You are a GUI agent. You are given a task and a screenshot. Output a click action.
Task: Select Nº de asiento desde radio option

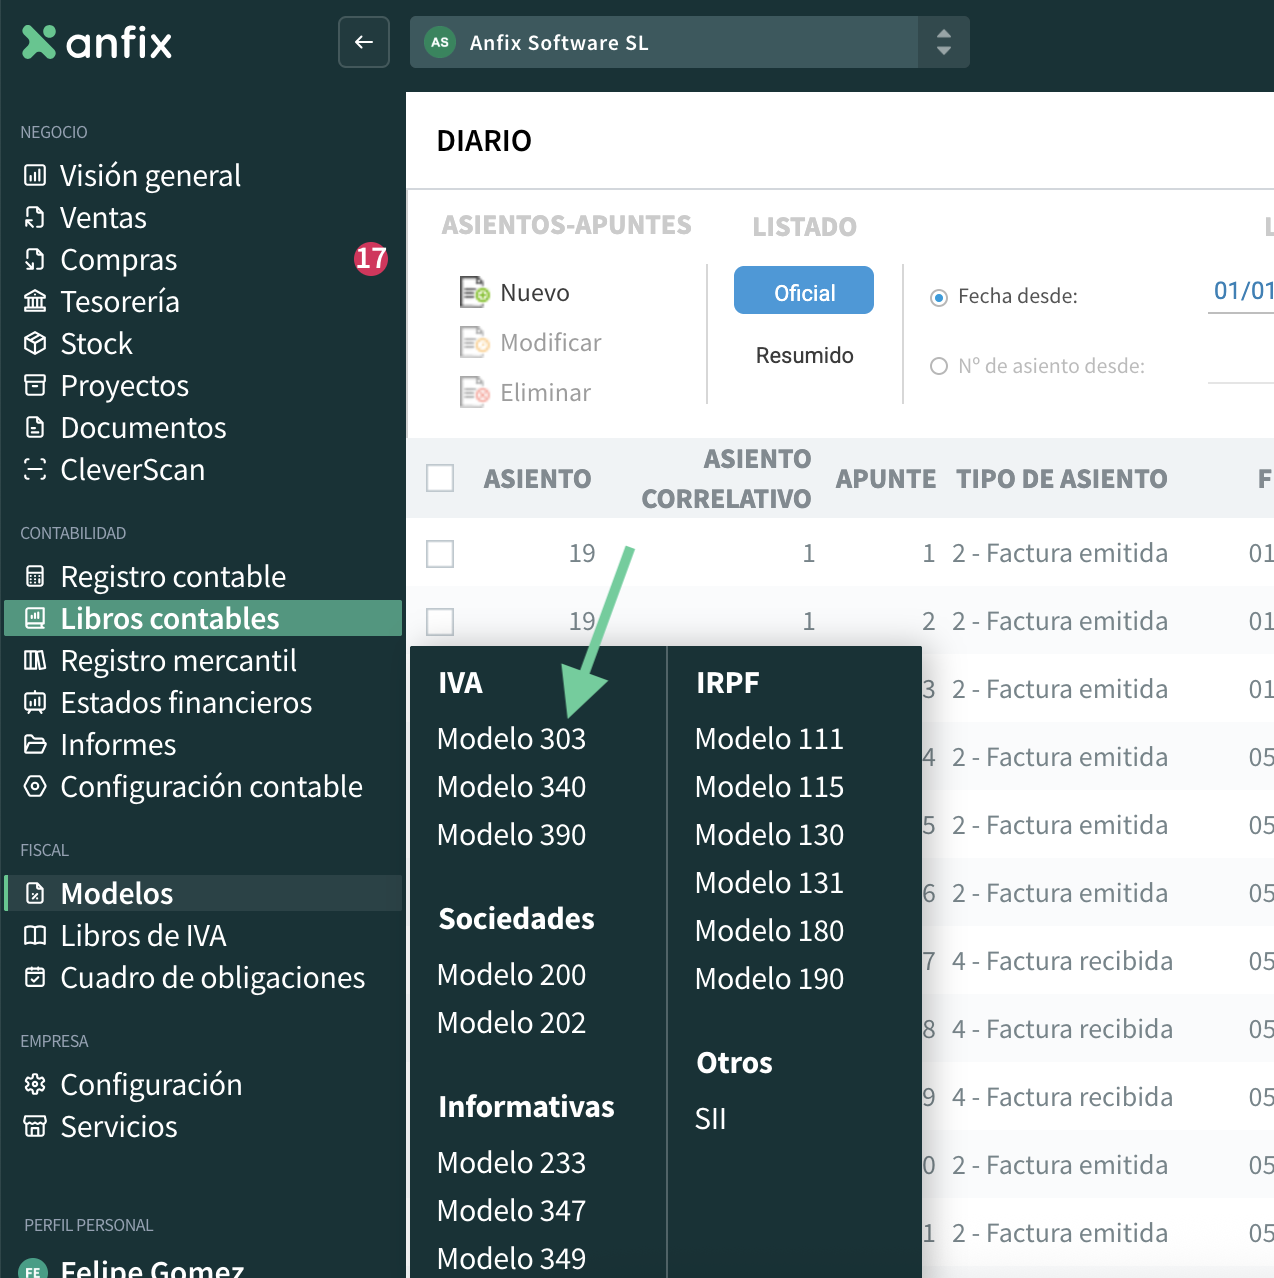939,366
